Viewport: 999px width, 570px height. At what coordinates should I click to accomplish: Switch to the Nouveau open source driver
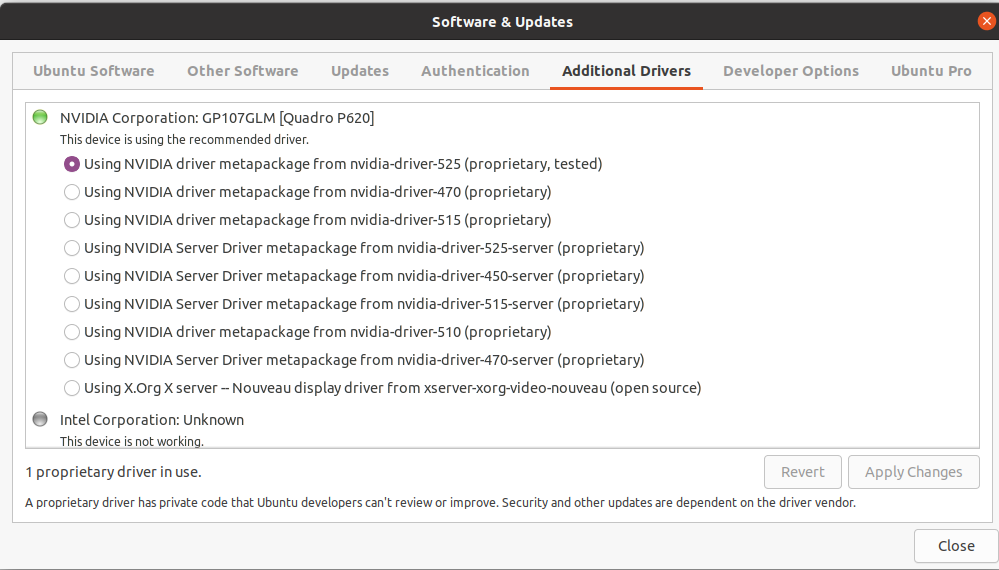tap(72, 388)
